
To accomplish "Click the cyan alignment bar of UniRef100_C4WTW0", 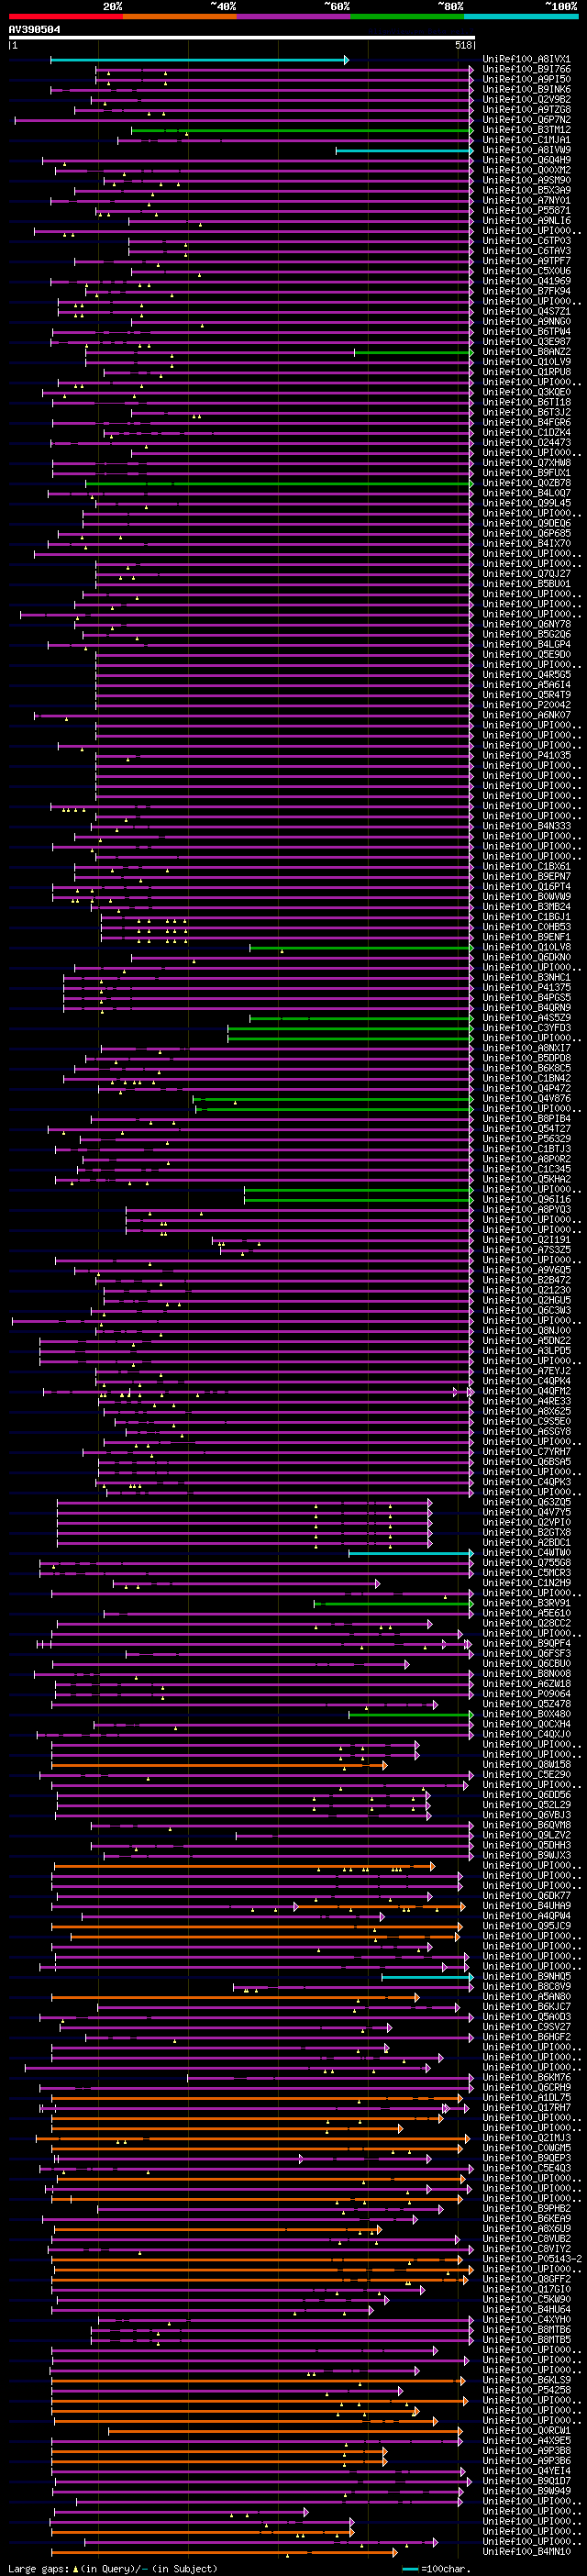I will (x=411, y=1553).
